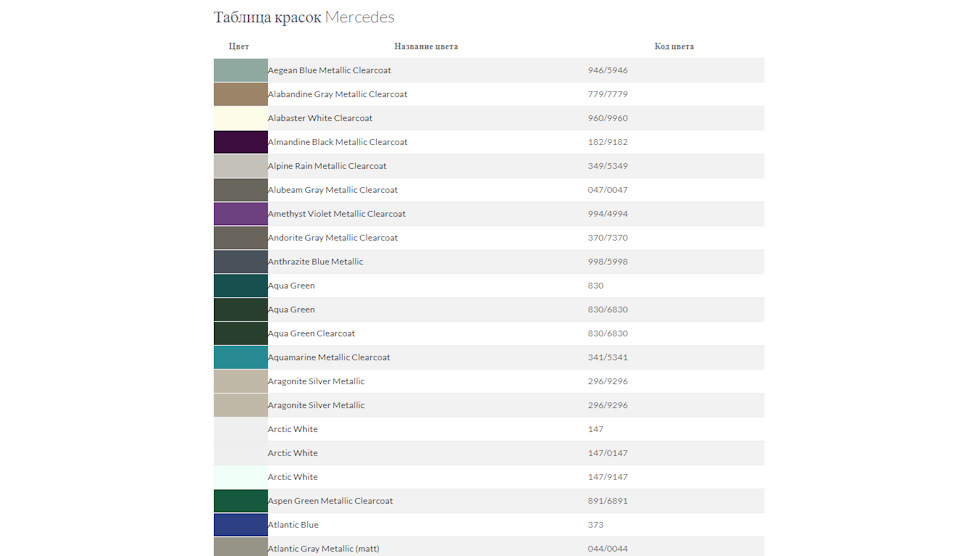
Task: Click the name "Alabandine Gray Metallic Clearcoat"
Action: tap(337, 94)
